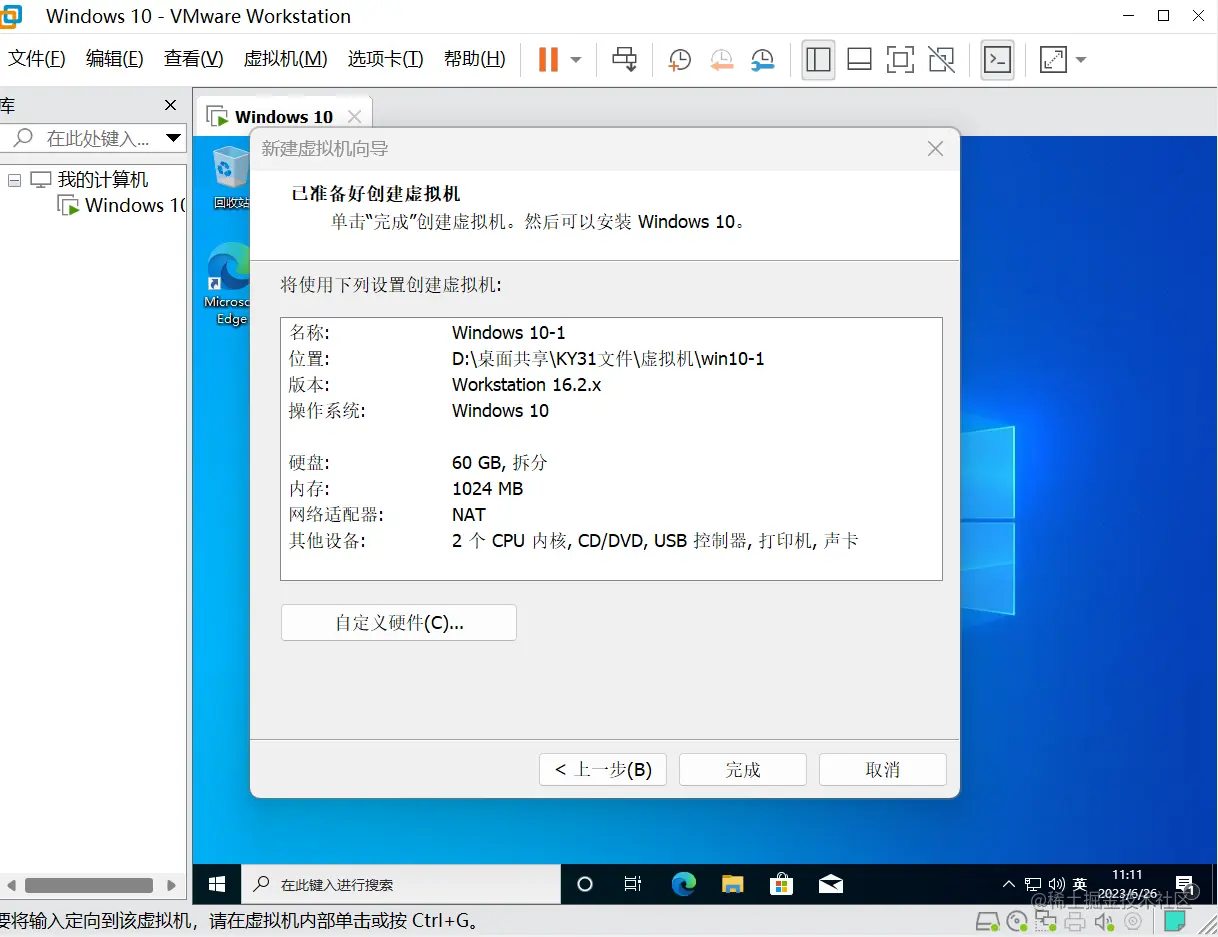Toggle the console view icon
The height and width of the screenshot is (937, 1218).
[x=997, y=60]
